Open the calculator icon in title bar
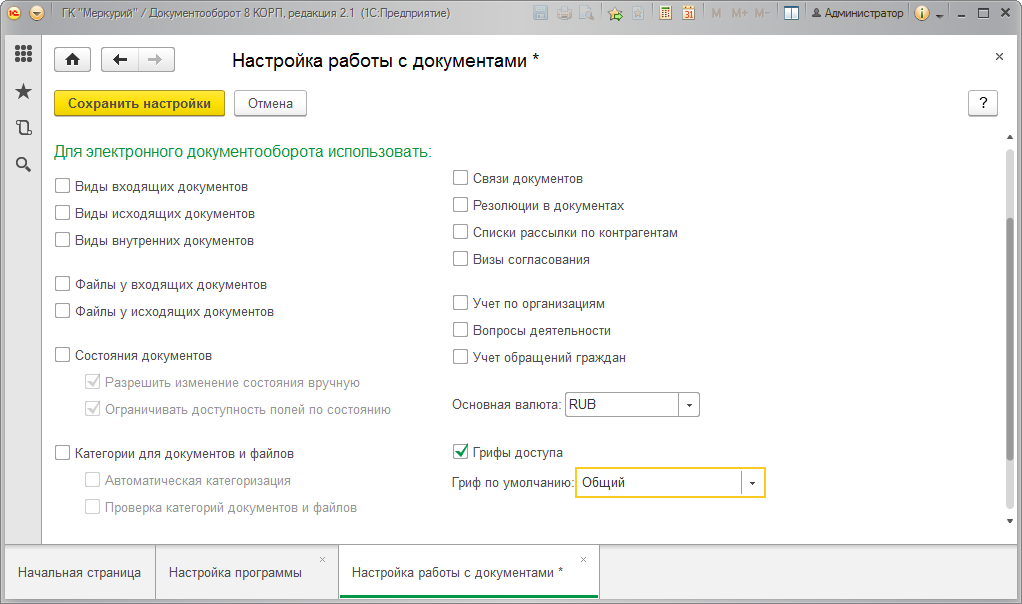The height and width of the screenshot is (604, 1022). pyautogui.click(x=665, y=13)
